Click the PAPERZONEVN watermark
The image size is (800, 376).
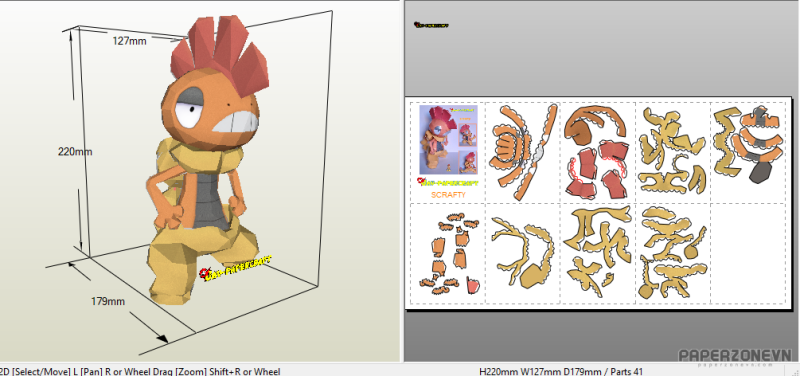coord(735,356)
